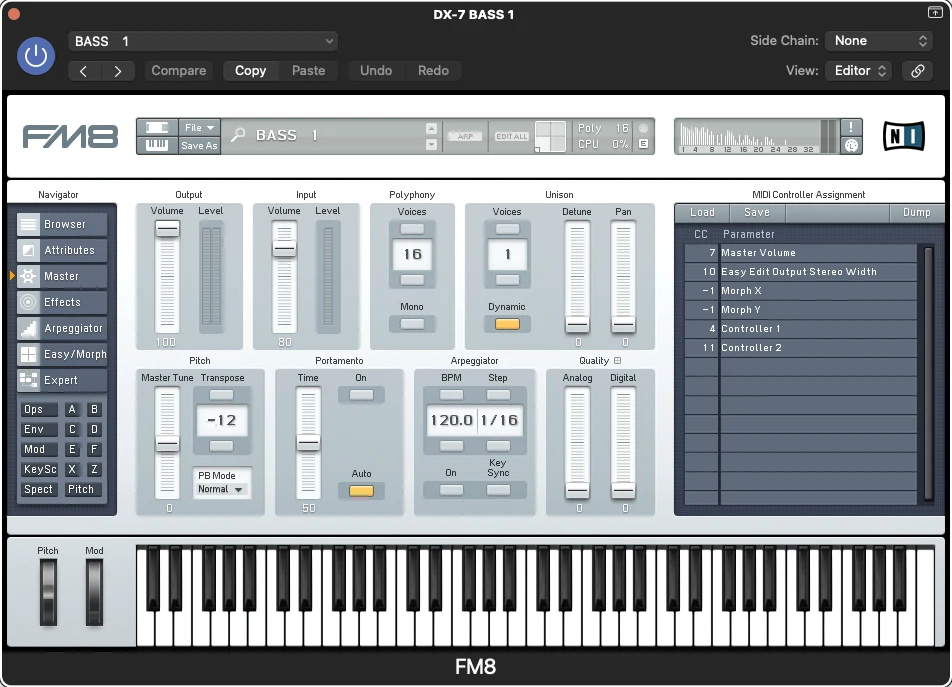Click the exclamation panic button
952x687 pixels.
click(x=851, y=127)
